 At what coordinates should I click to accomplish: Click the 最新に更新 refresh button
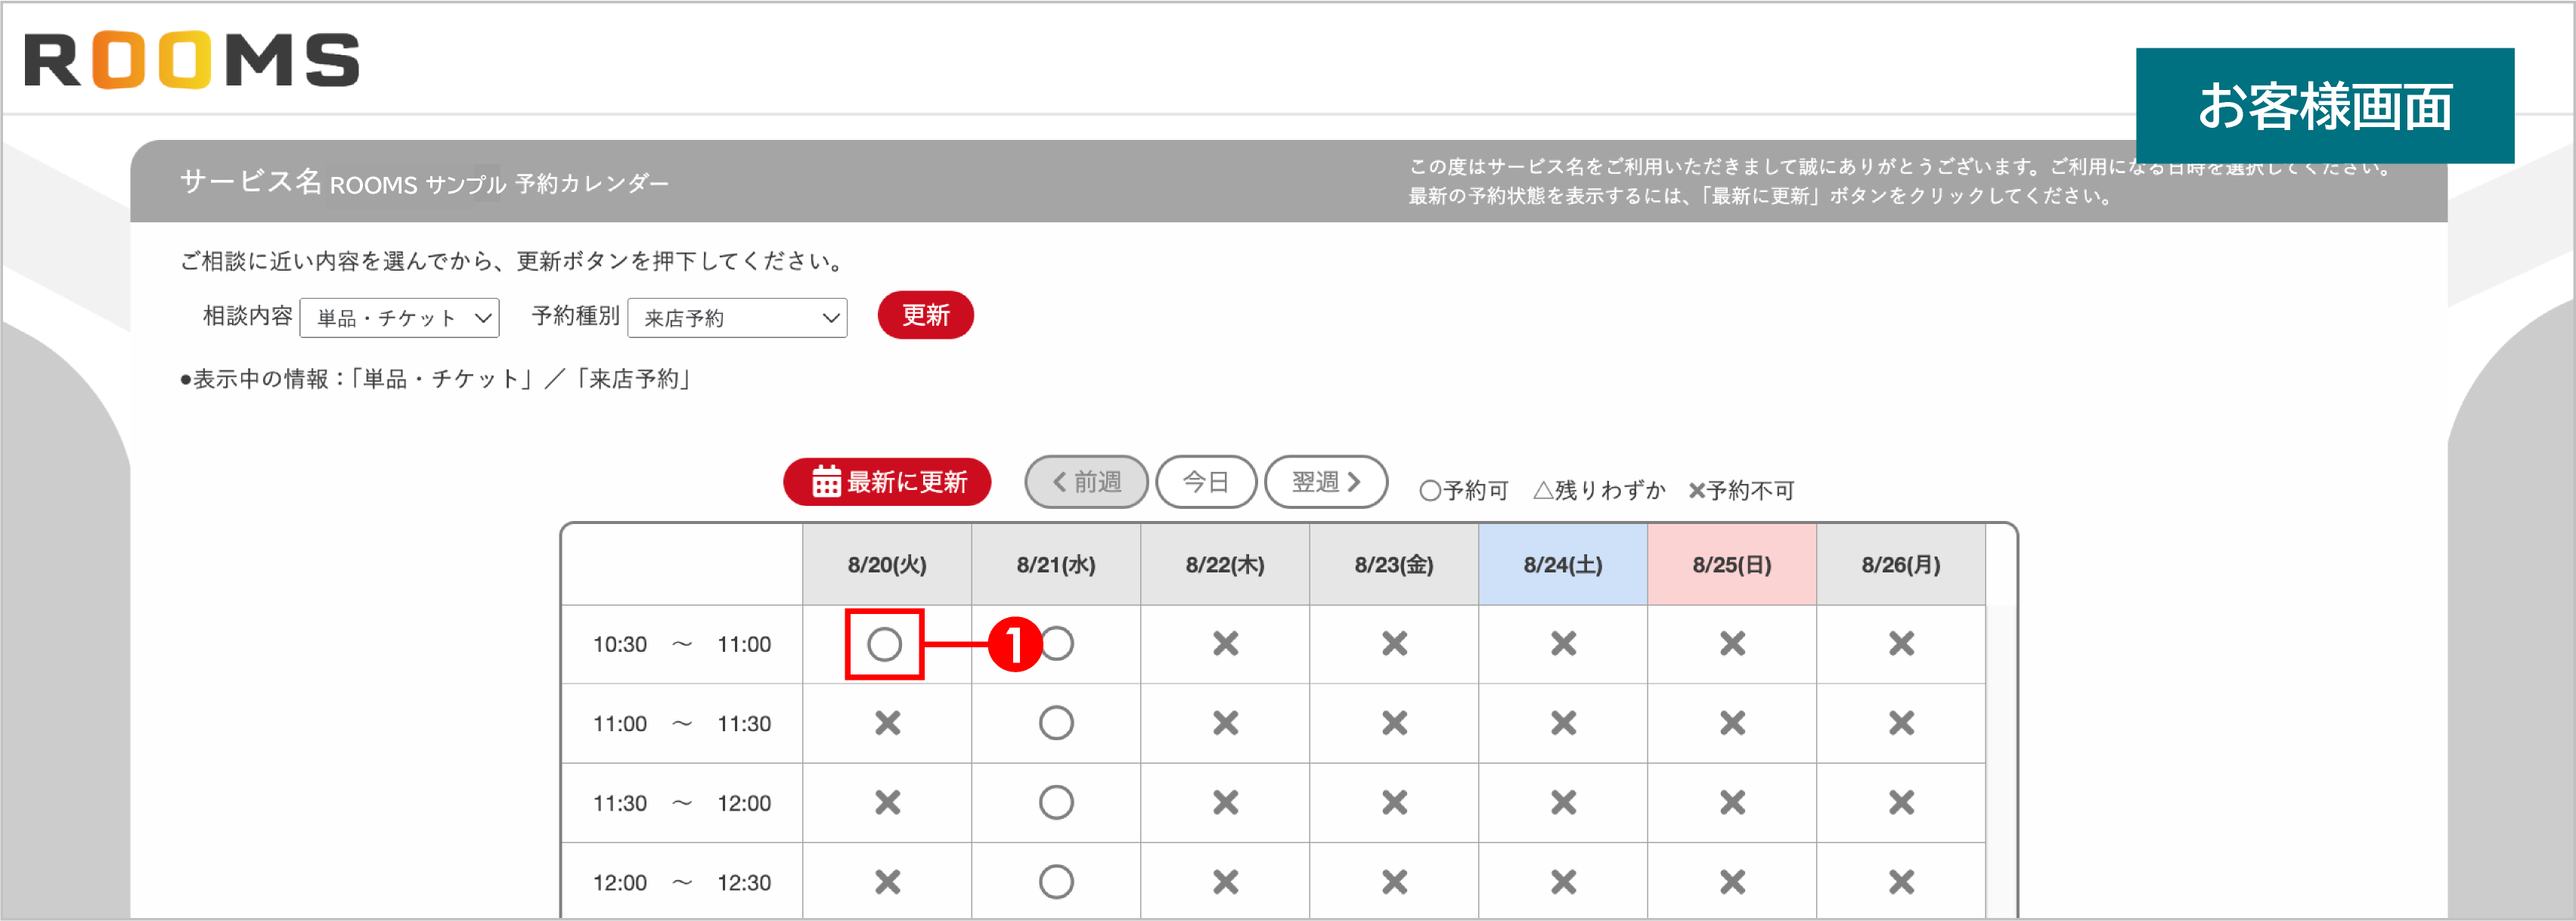coord(886,481)
